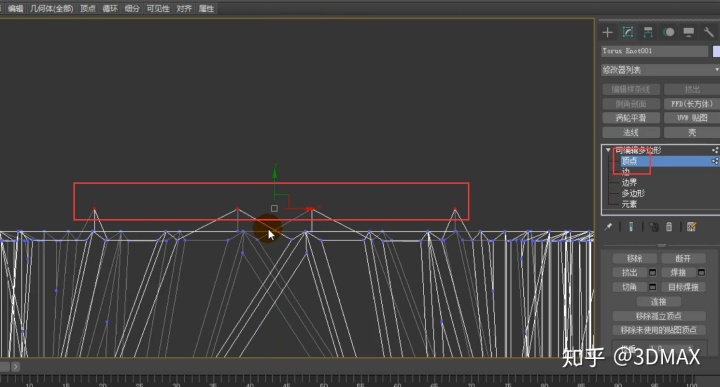The height and width of the screenshot is (387, 720).
Task: Apply the 壳 modifier
Action: click(692, 132)
